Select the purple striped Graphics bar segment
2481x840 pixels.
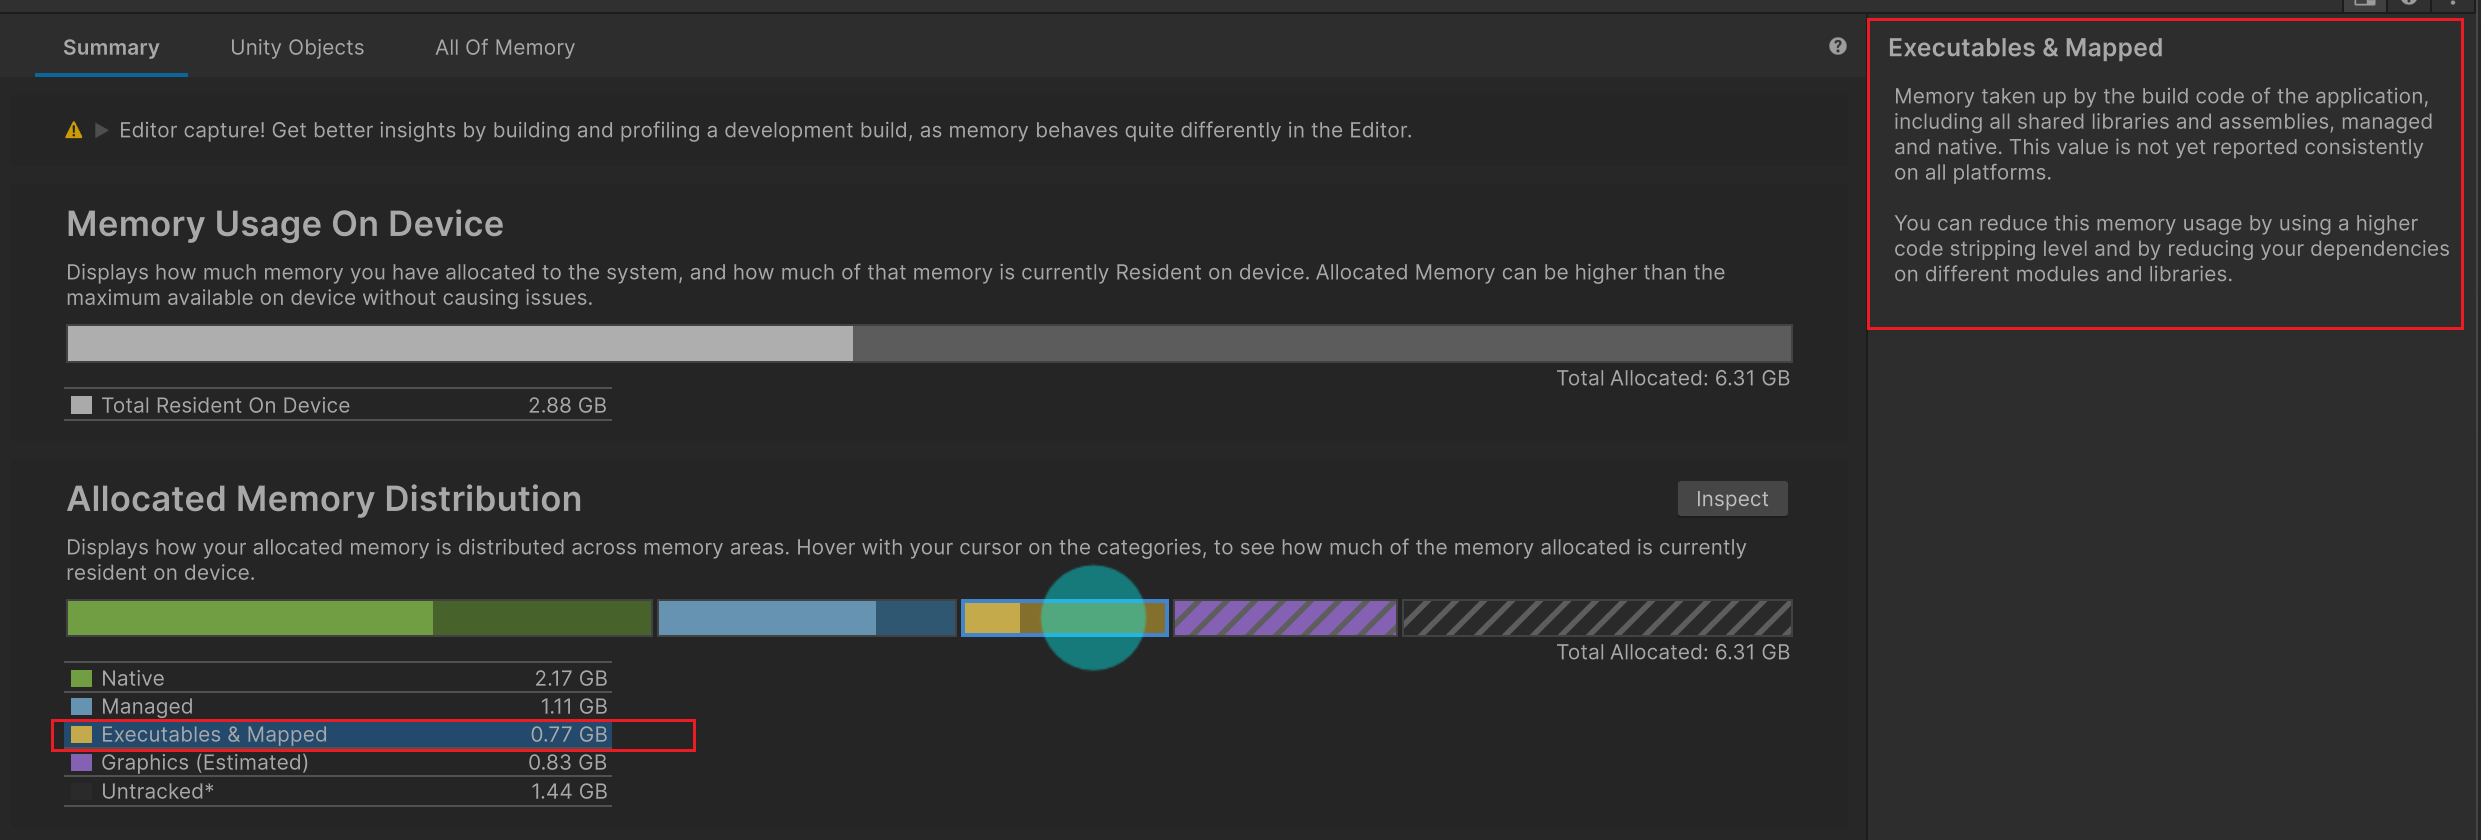tap(1285, 618)
